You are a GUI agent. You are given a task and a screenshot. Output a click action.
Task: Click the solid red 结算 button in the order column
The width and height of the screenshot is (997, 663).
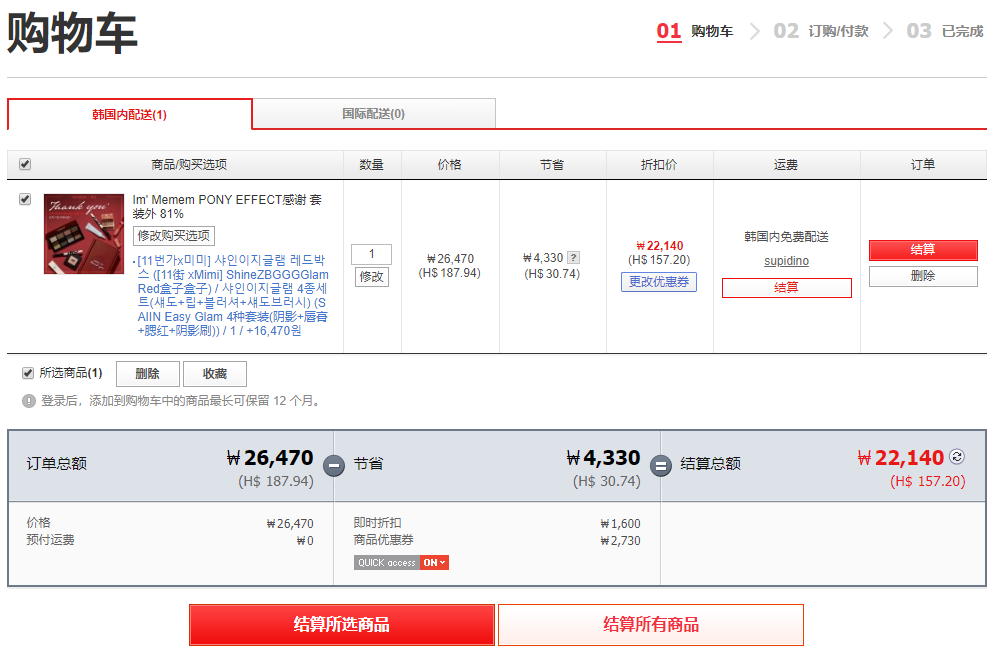[x=923, y=250]
